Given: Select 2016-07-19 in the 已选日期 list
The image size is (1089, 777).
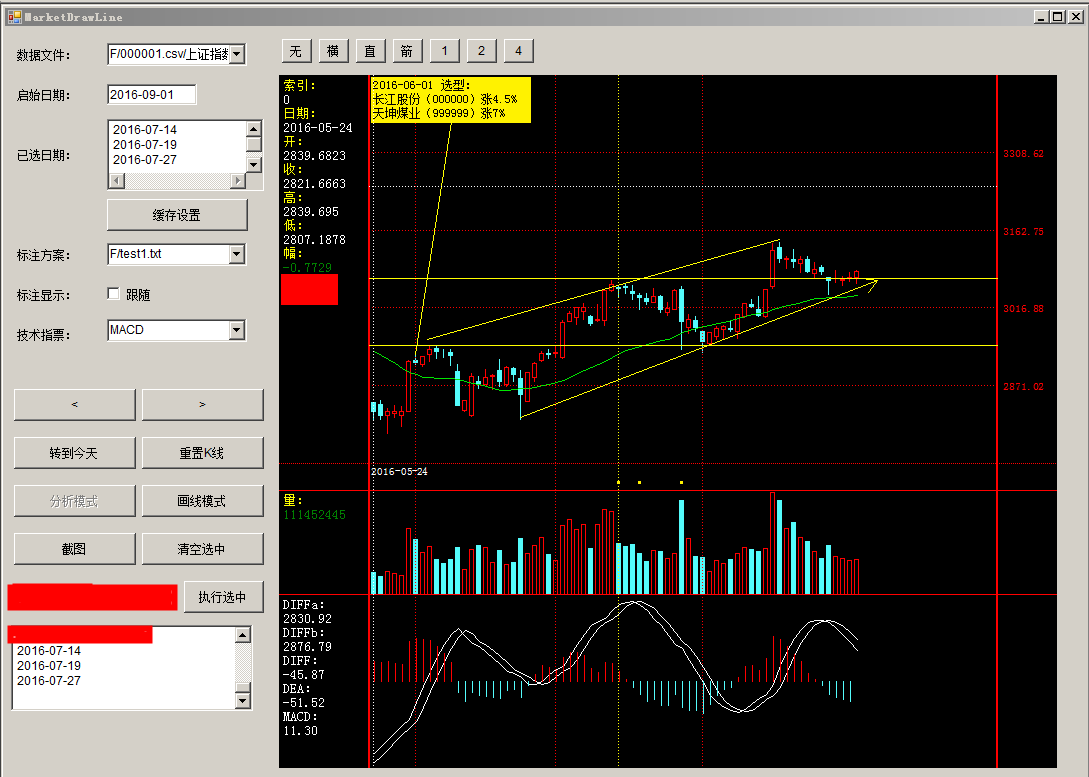Looking at the screenshot, I should [x=145, y=145].
